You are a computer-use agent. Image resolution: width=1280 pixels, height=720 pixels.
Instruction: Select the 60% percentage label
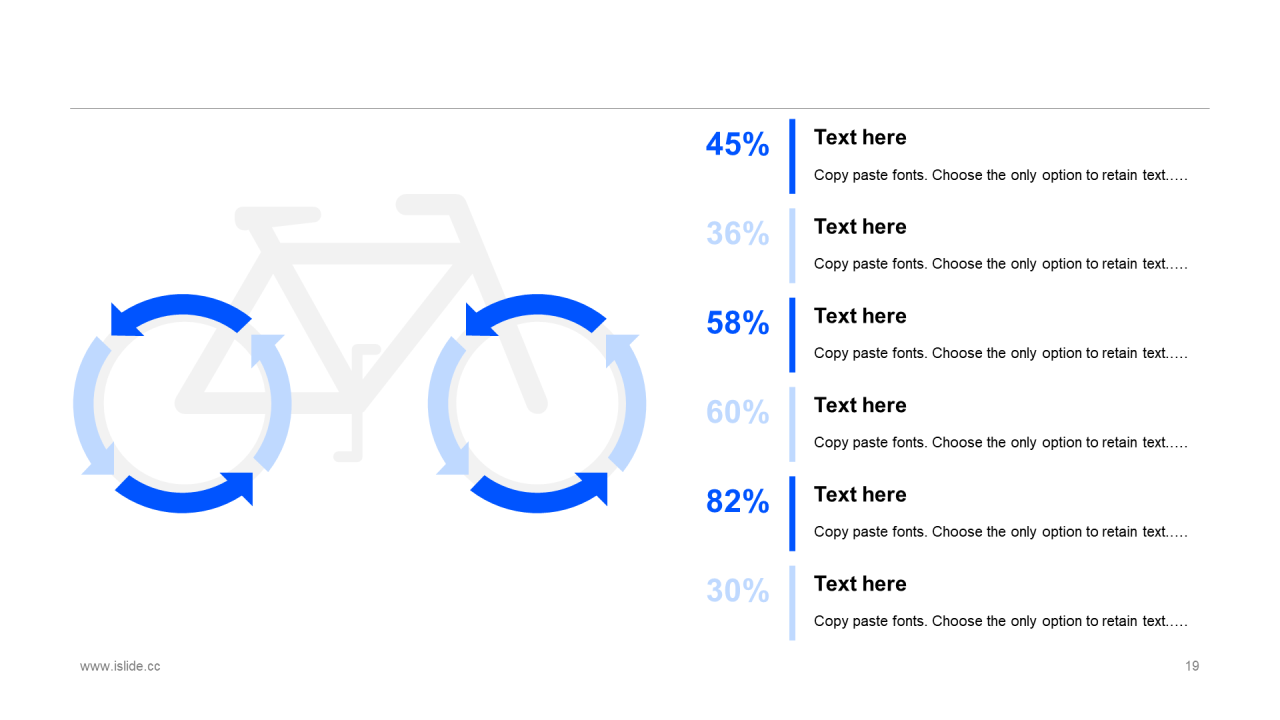tap(738, 411)
